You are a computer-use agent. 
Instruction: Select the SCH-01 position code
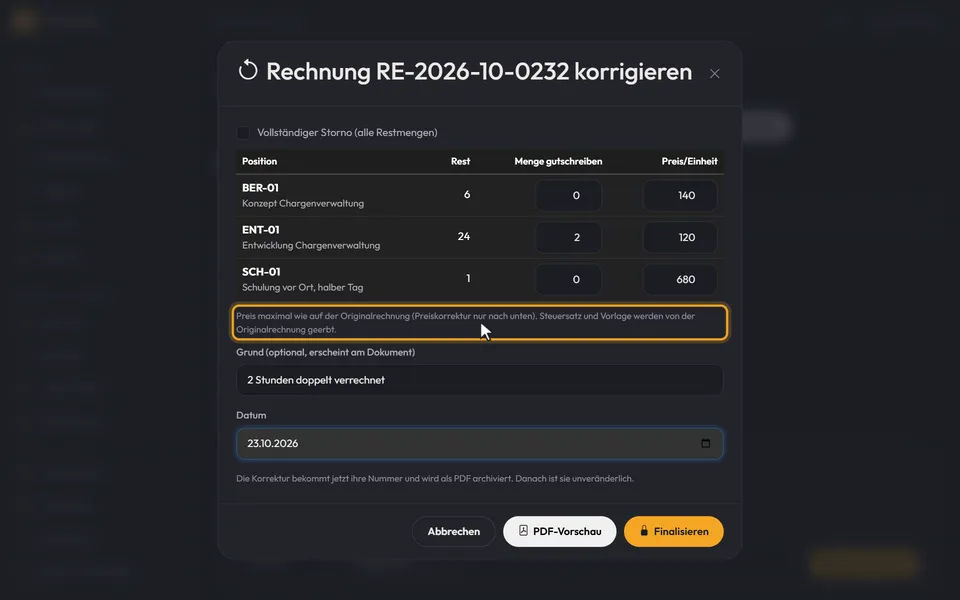pyautogui.click(x=261, y=272)
